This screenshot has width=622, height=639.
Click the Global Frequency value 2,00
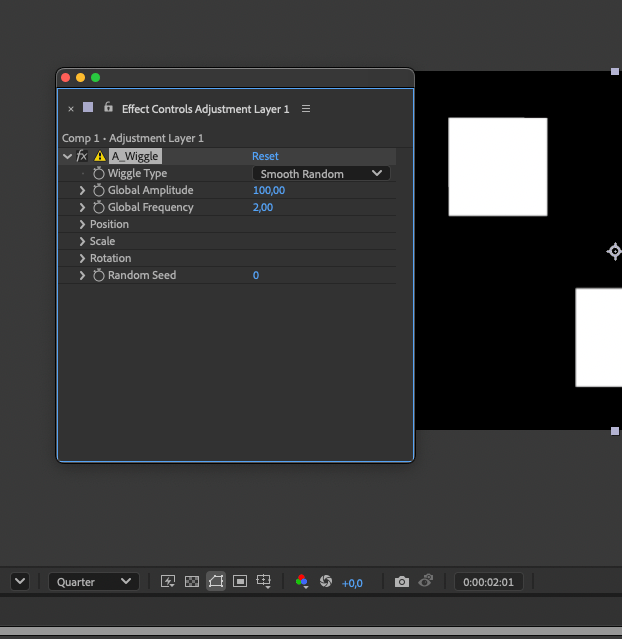263,207
